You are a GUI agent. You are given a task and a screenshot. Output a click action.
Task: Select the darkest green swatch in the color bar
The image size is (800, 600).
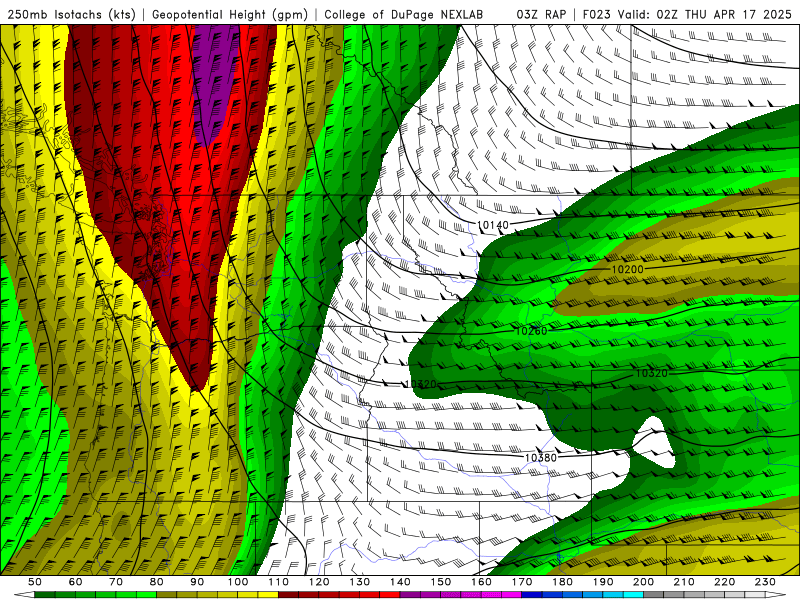[45, 594]
